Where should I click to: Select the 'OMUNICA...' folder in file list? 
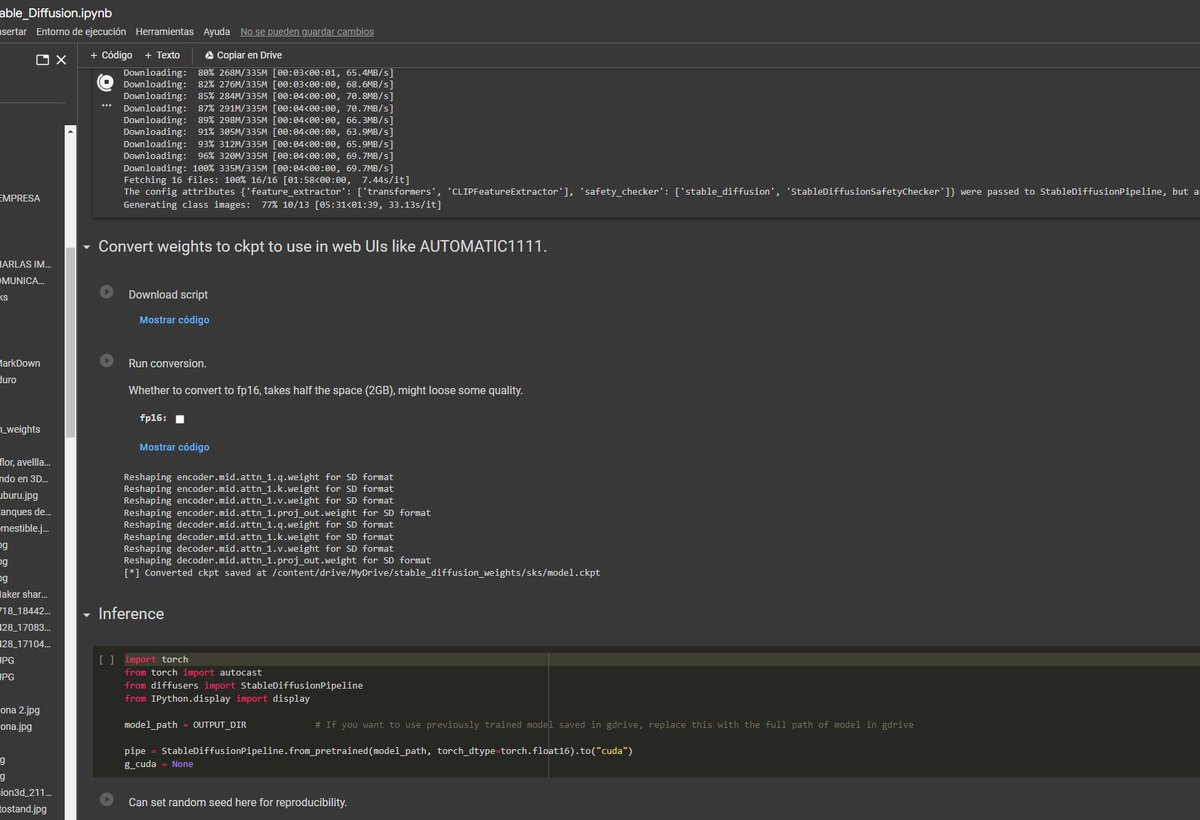point(22,281)
